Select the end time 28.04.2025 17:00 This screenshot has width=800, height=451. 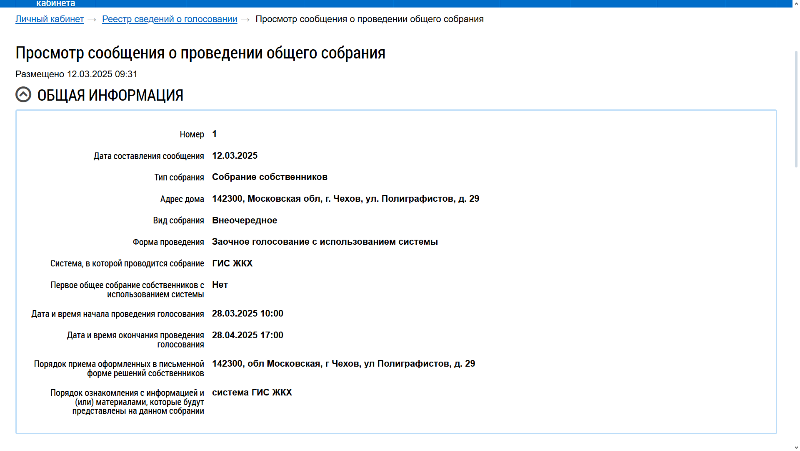pyautogui.click(x=247, y=335)
